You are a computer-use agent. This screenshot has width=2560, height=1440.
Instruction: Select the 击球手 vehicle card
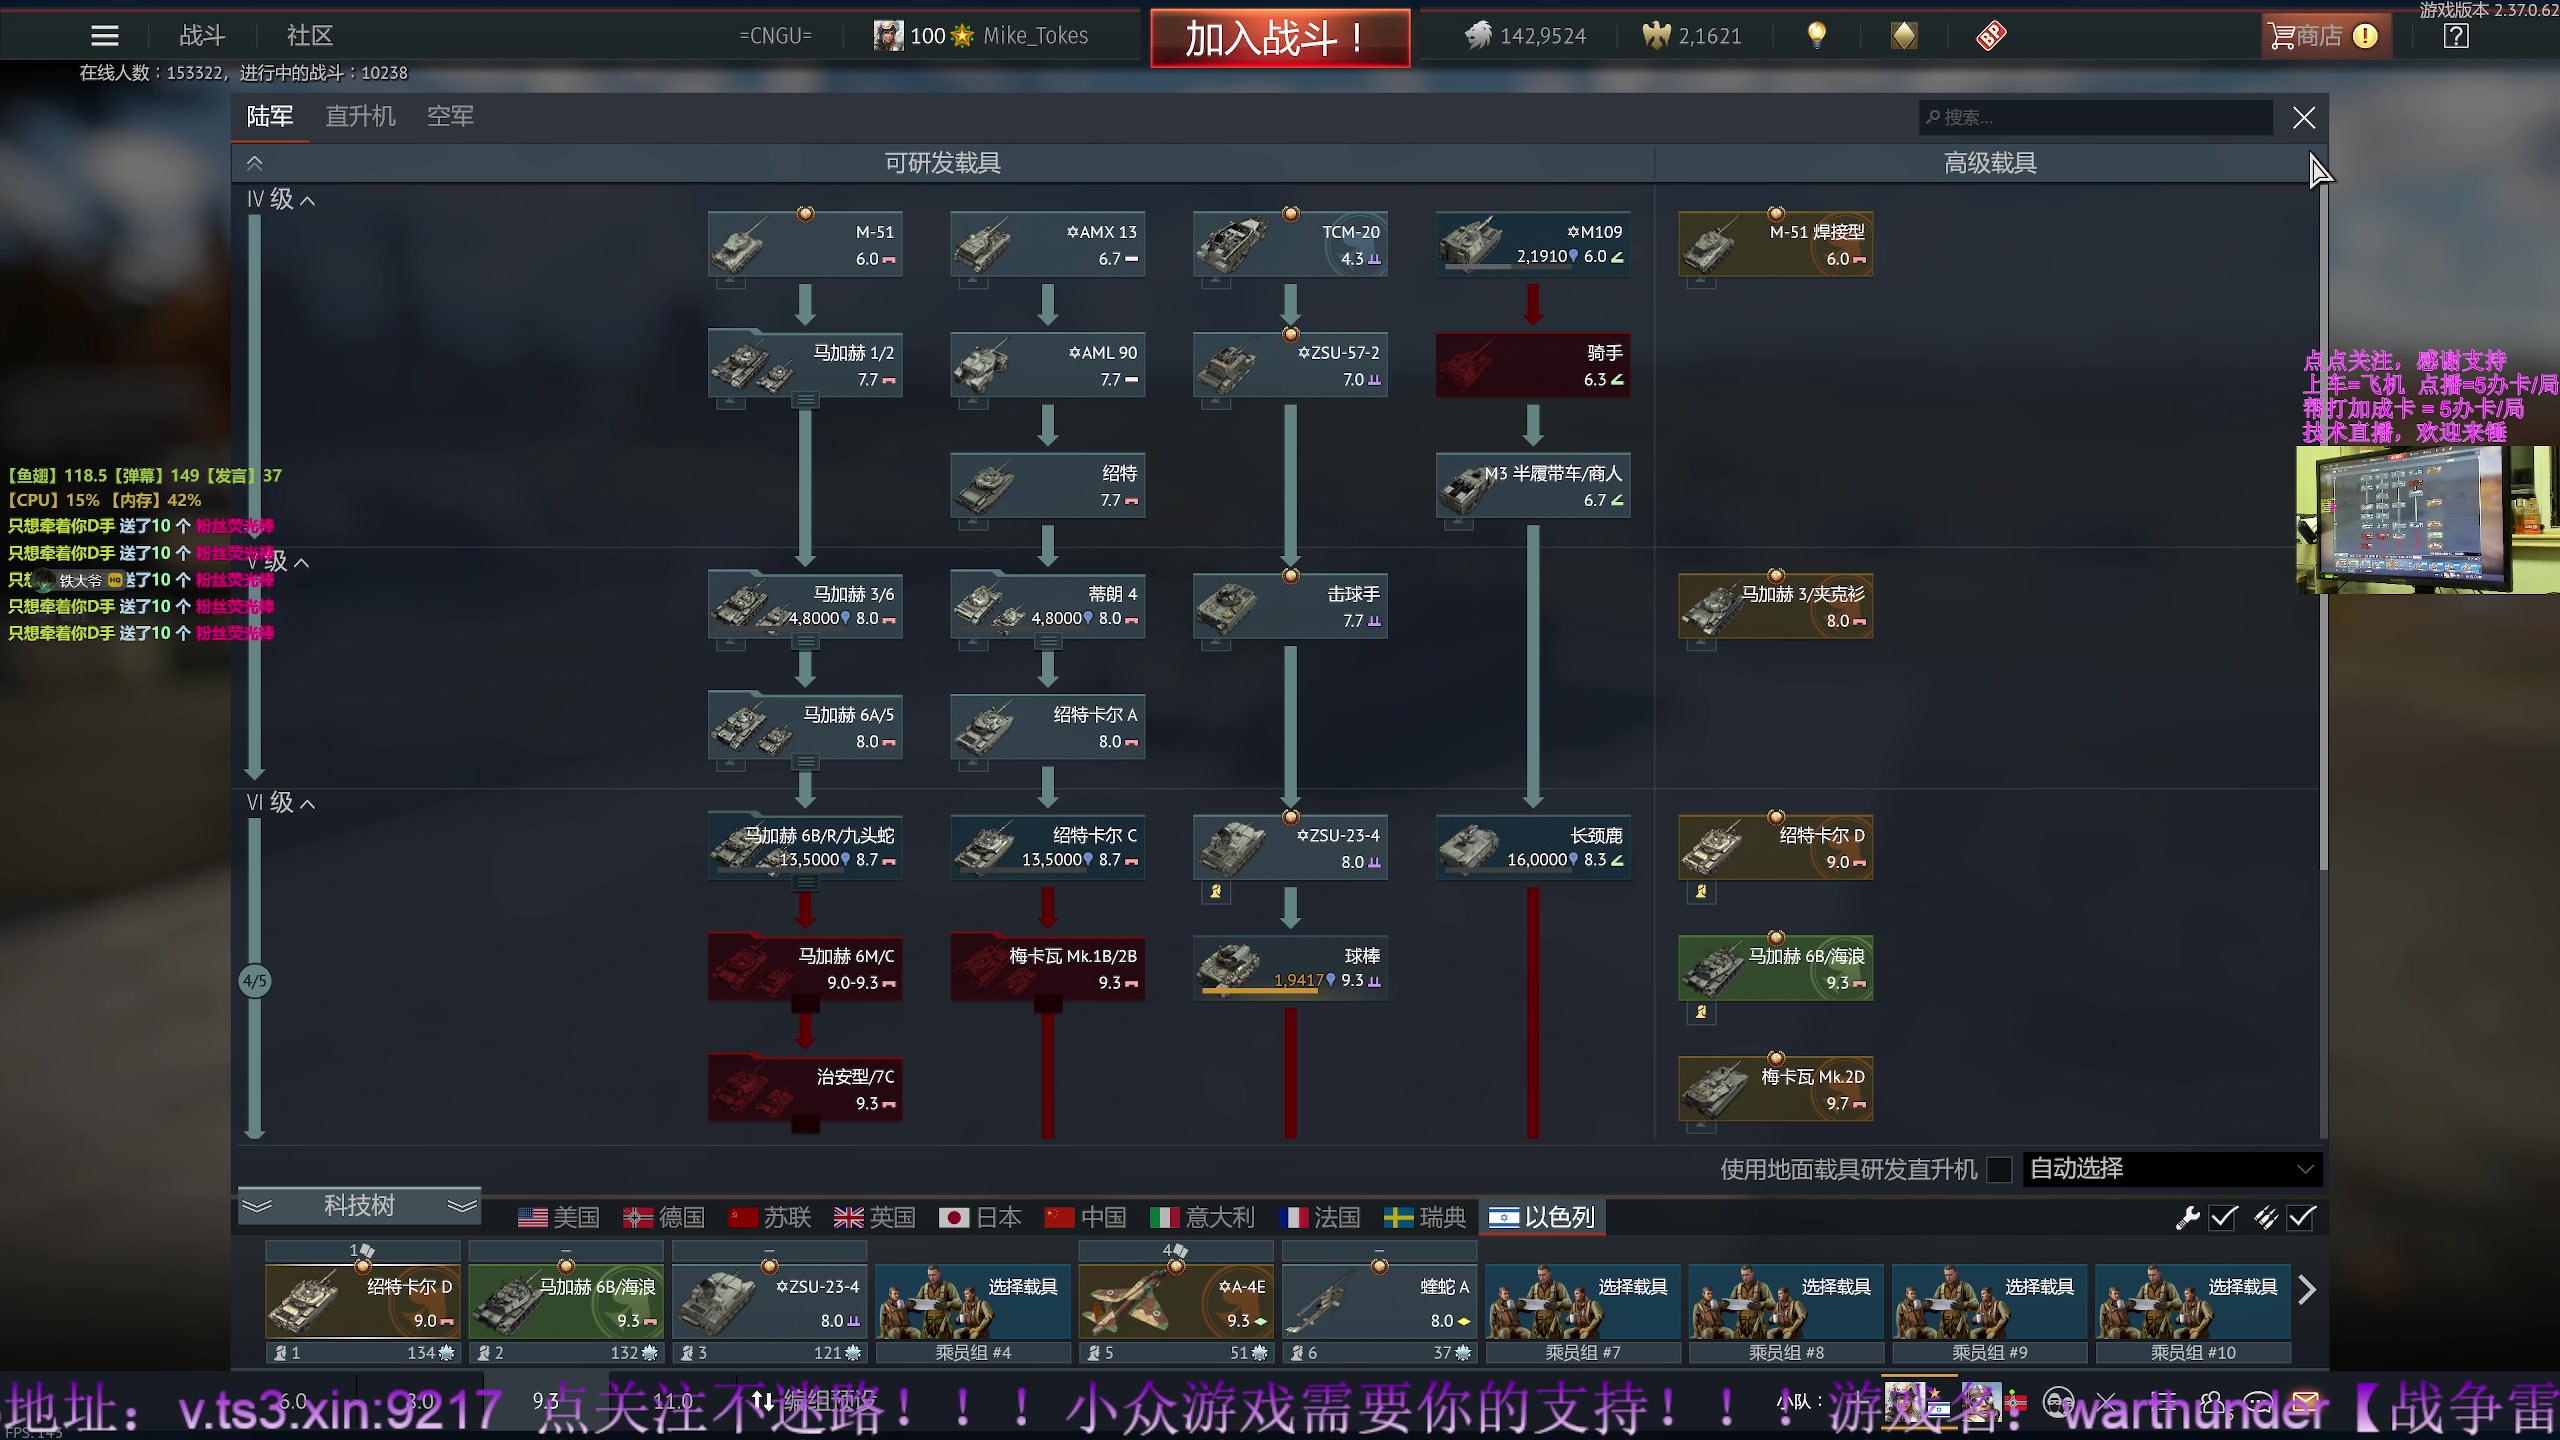click(1290, 607)
